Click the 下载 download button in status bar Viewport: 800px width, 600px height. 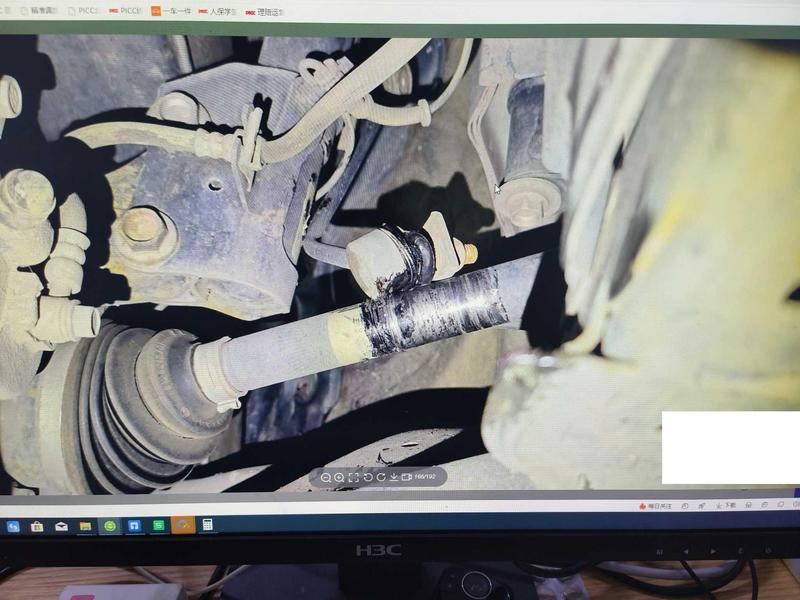(726, 506)
